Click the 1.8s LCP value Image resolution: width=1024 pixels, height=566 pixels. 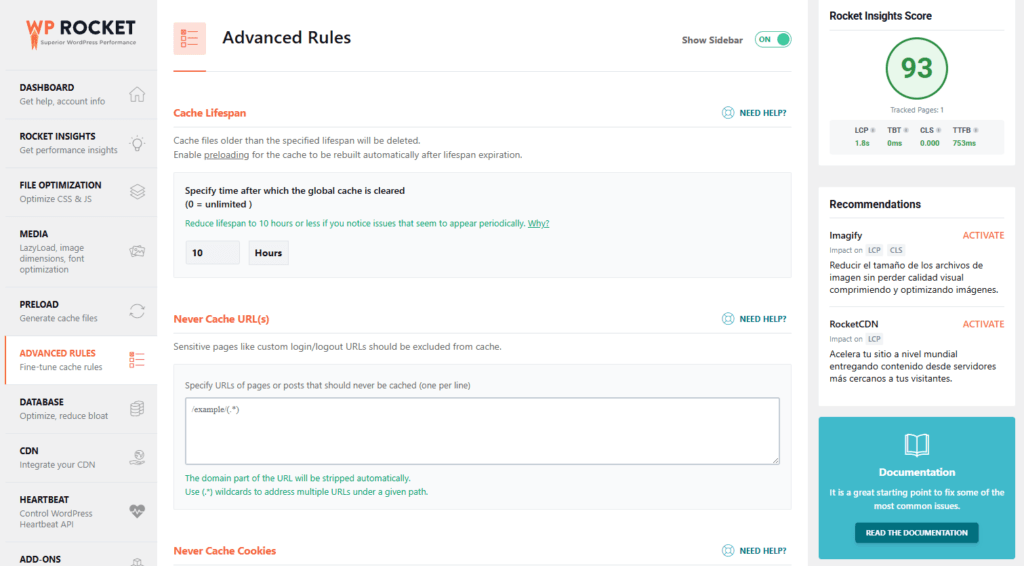tap(862, 143)
